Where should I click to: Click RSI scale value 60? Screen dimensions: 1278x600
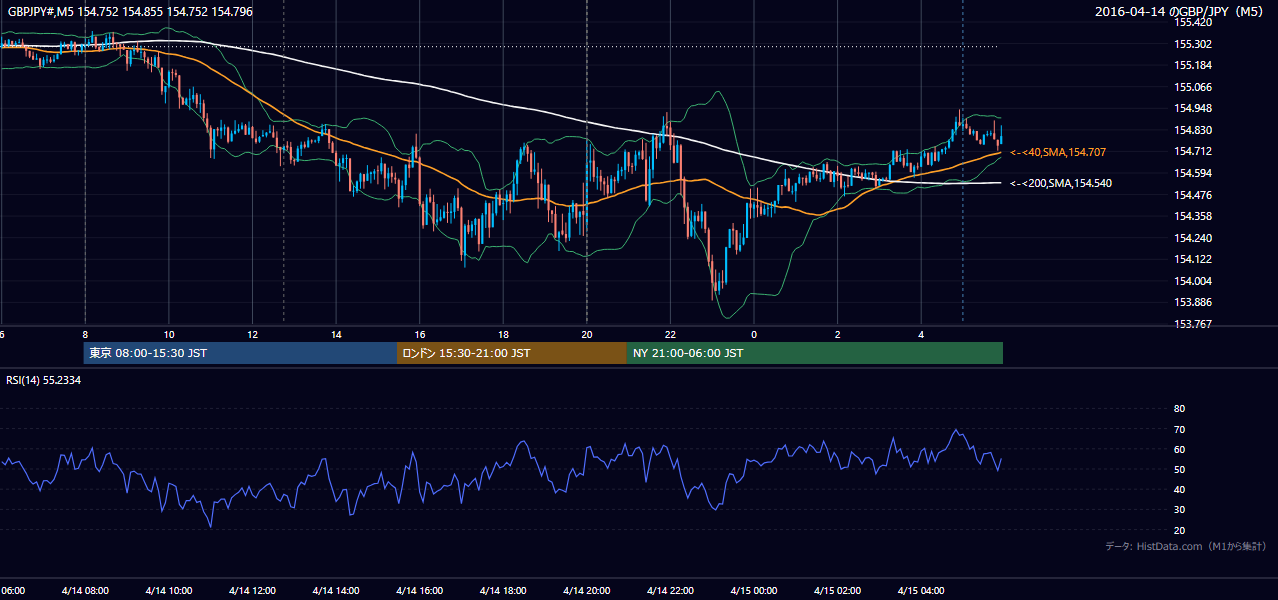pyautogui.click(x=1179, y=449)
